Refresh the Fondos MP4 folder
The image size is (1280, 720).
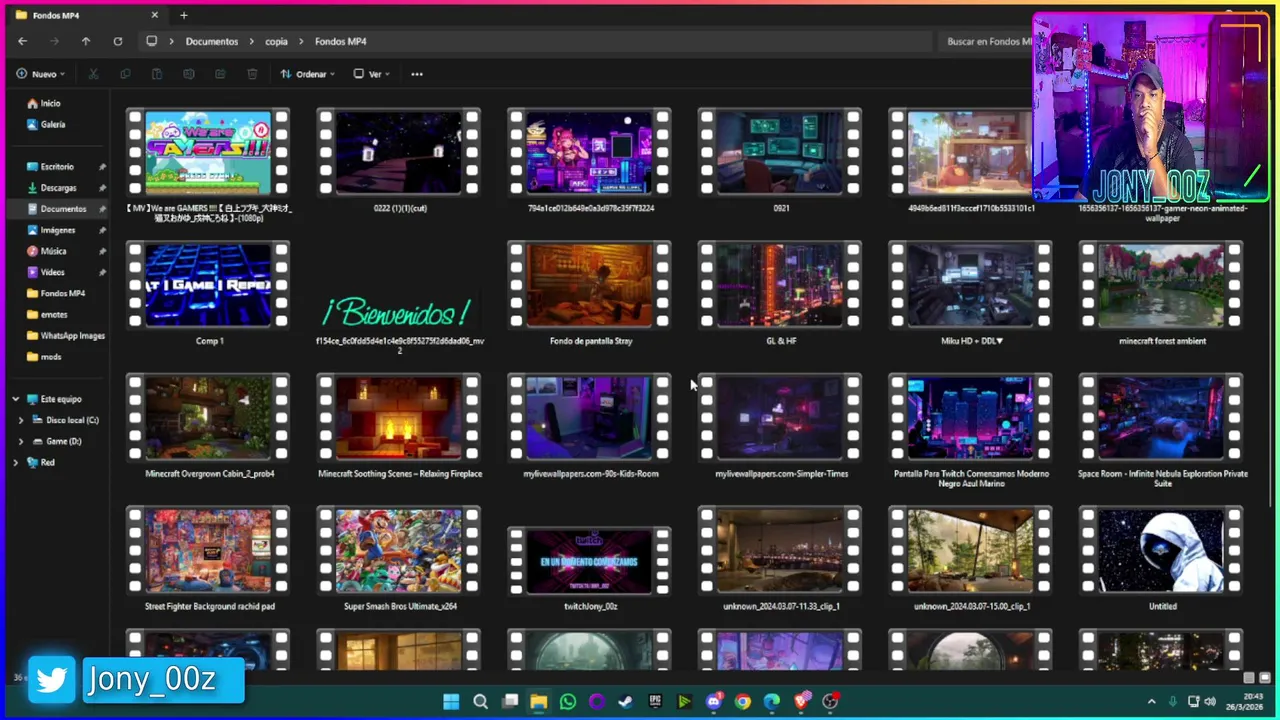[x=118, y=41]
